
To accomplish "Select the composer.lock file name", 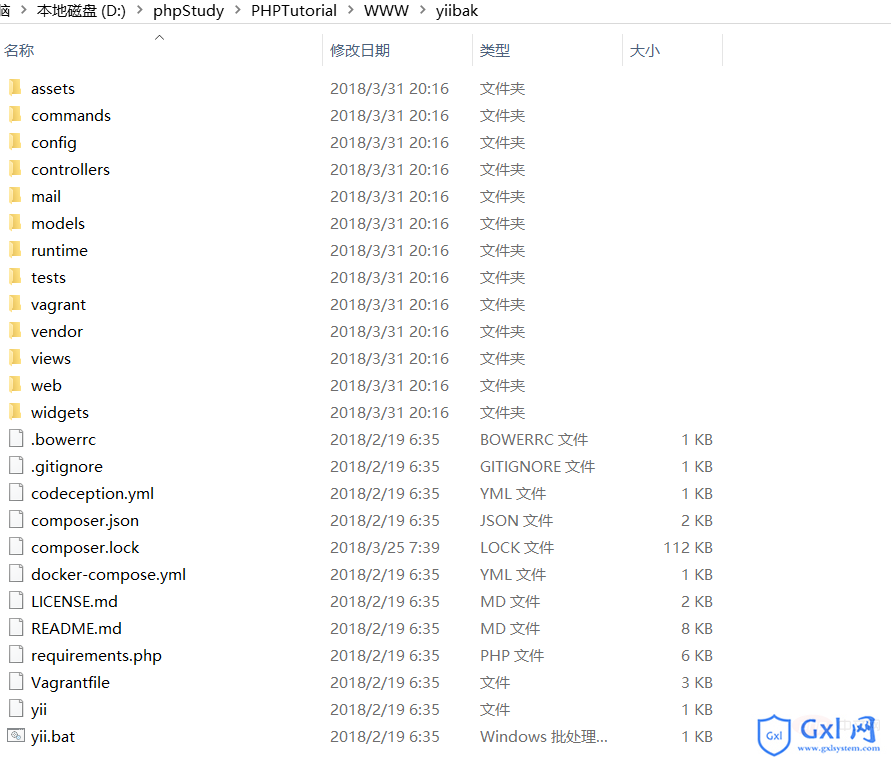I will click(x=85, y=548).
